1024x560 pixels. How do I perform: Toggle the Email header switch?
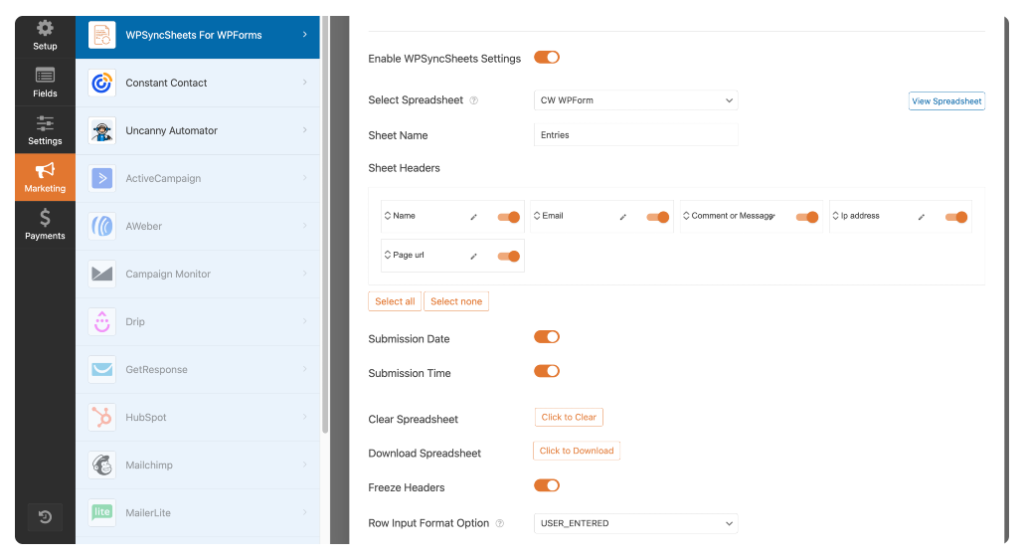click(658, 217)
